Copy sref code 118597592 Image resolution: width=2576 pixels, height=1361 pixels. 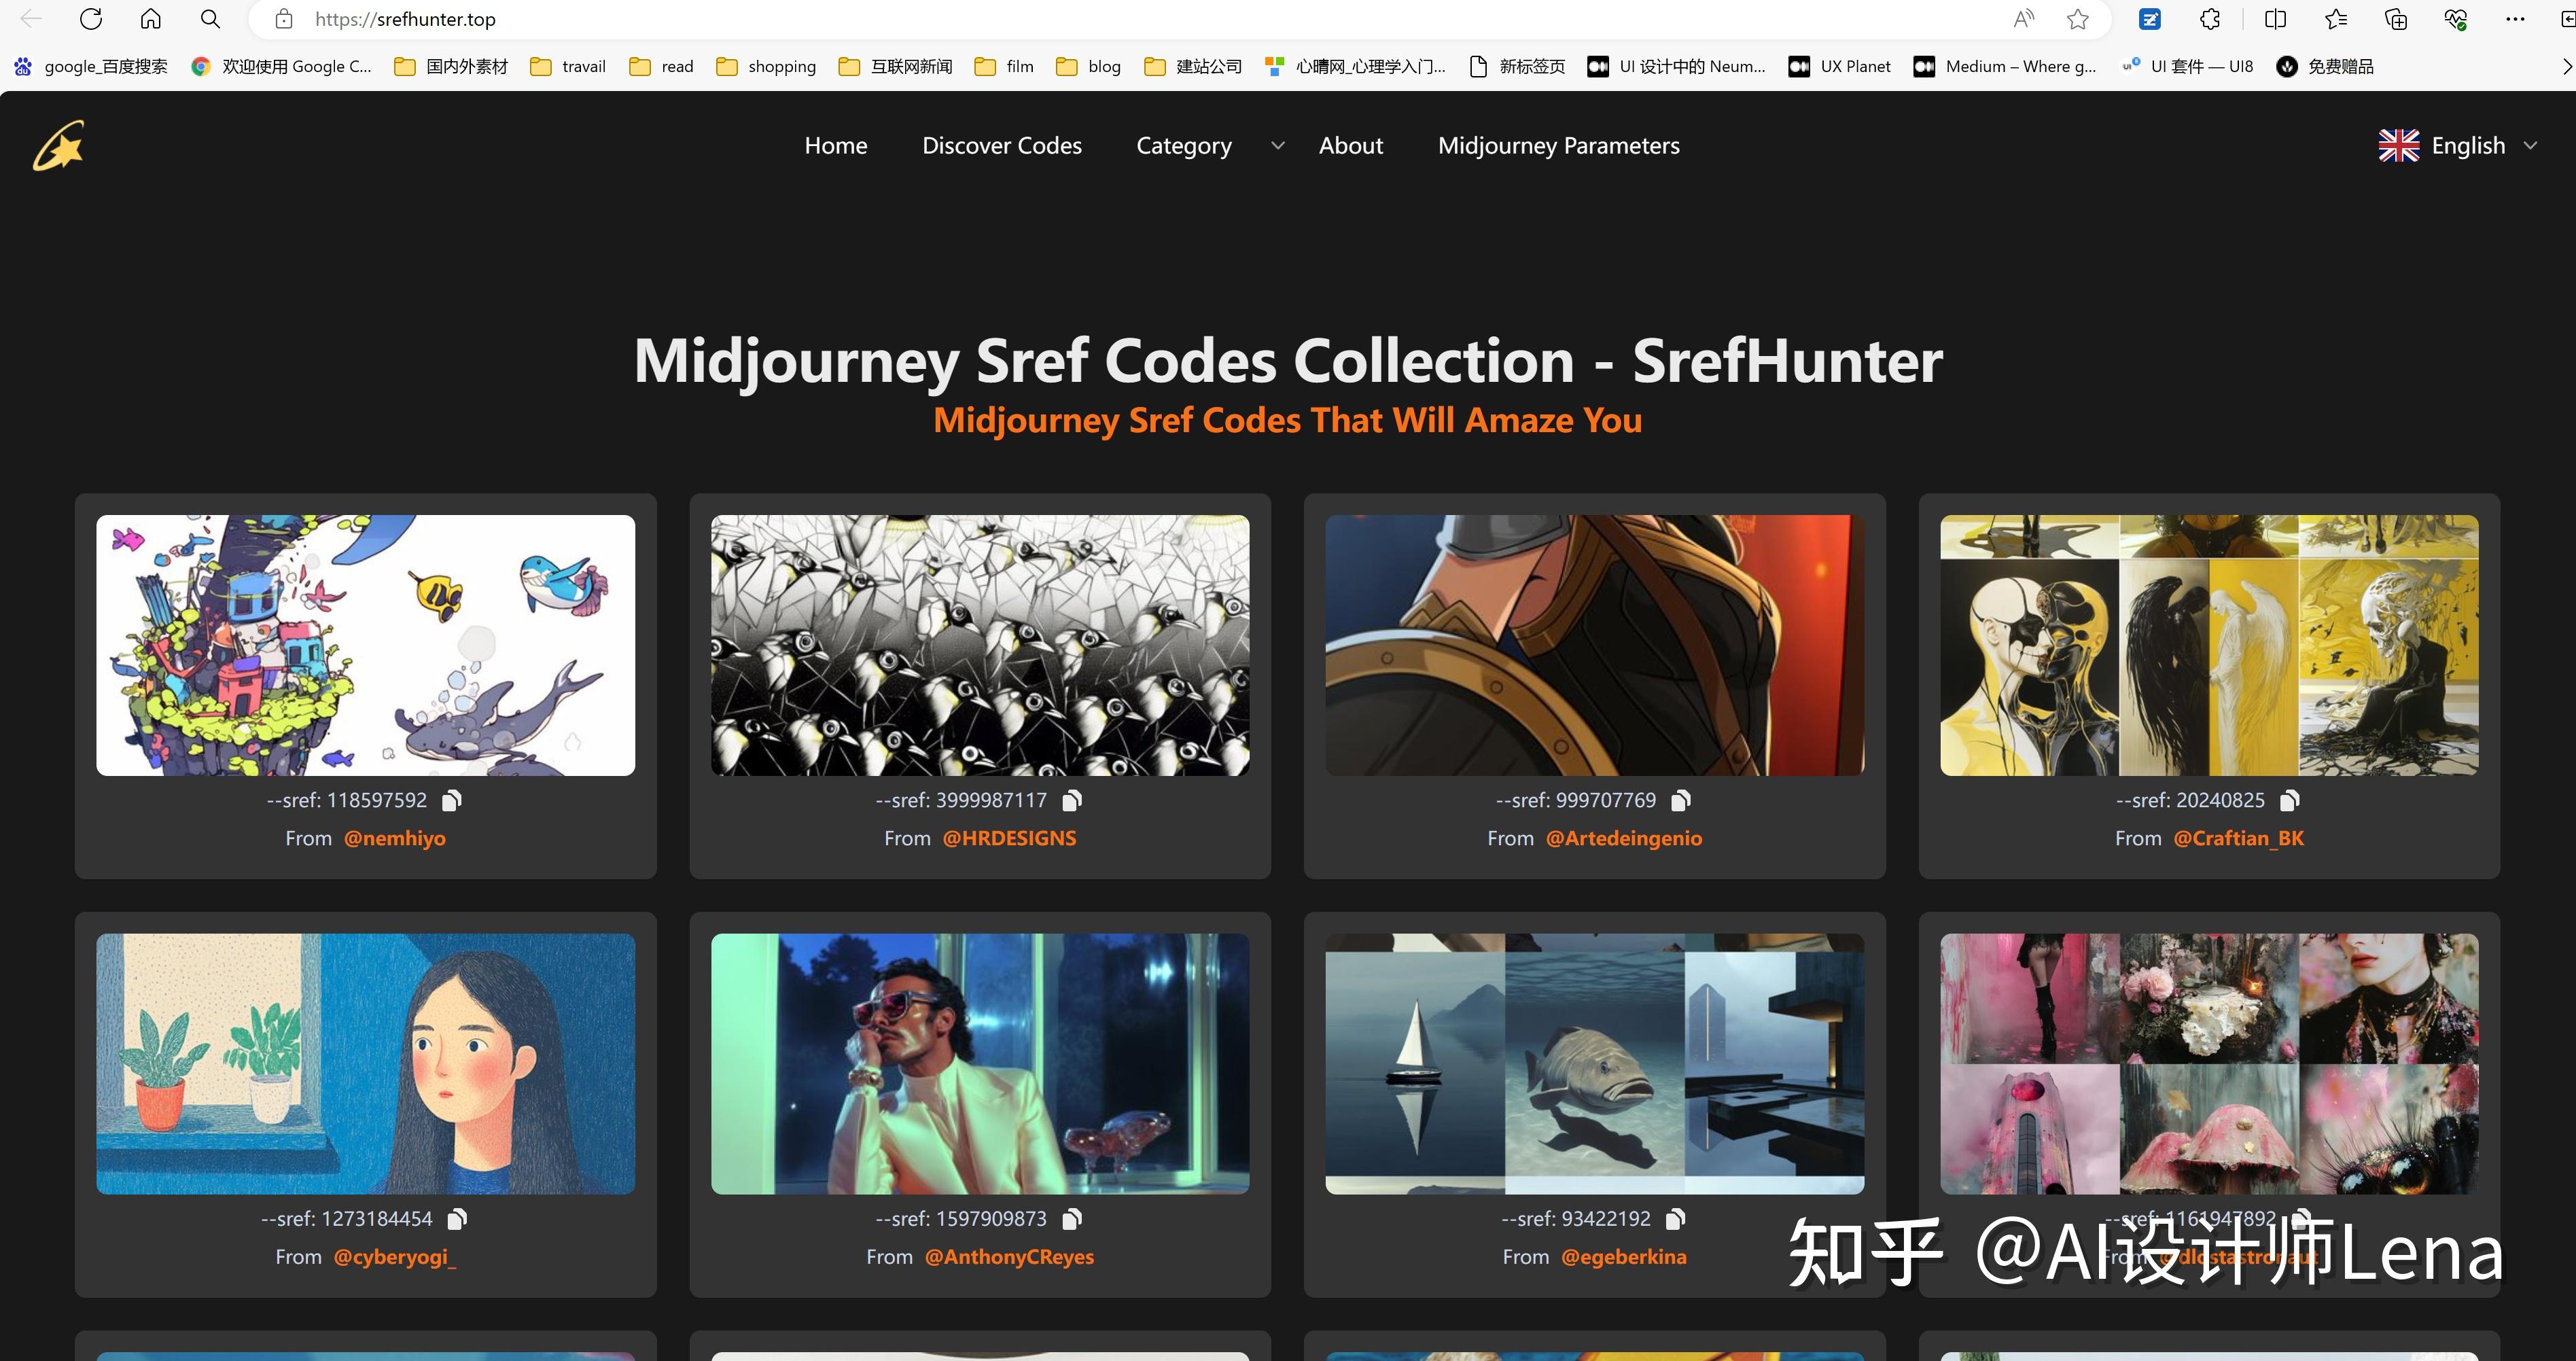[452, 800]
